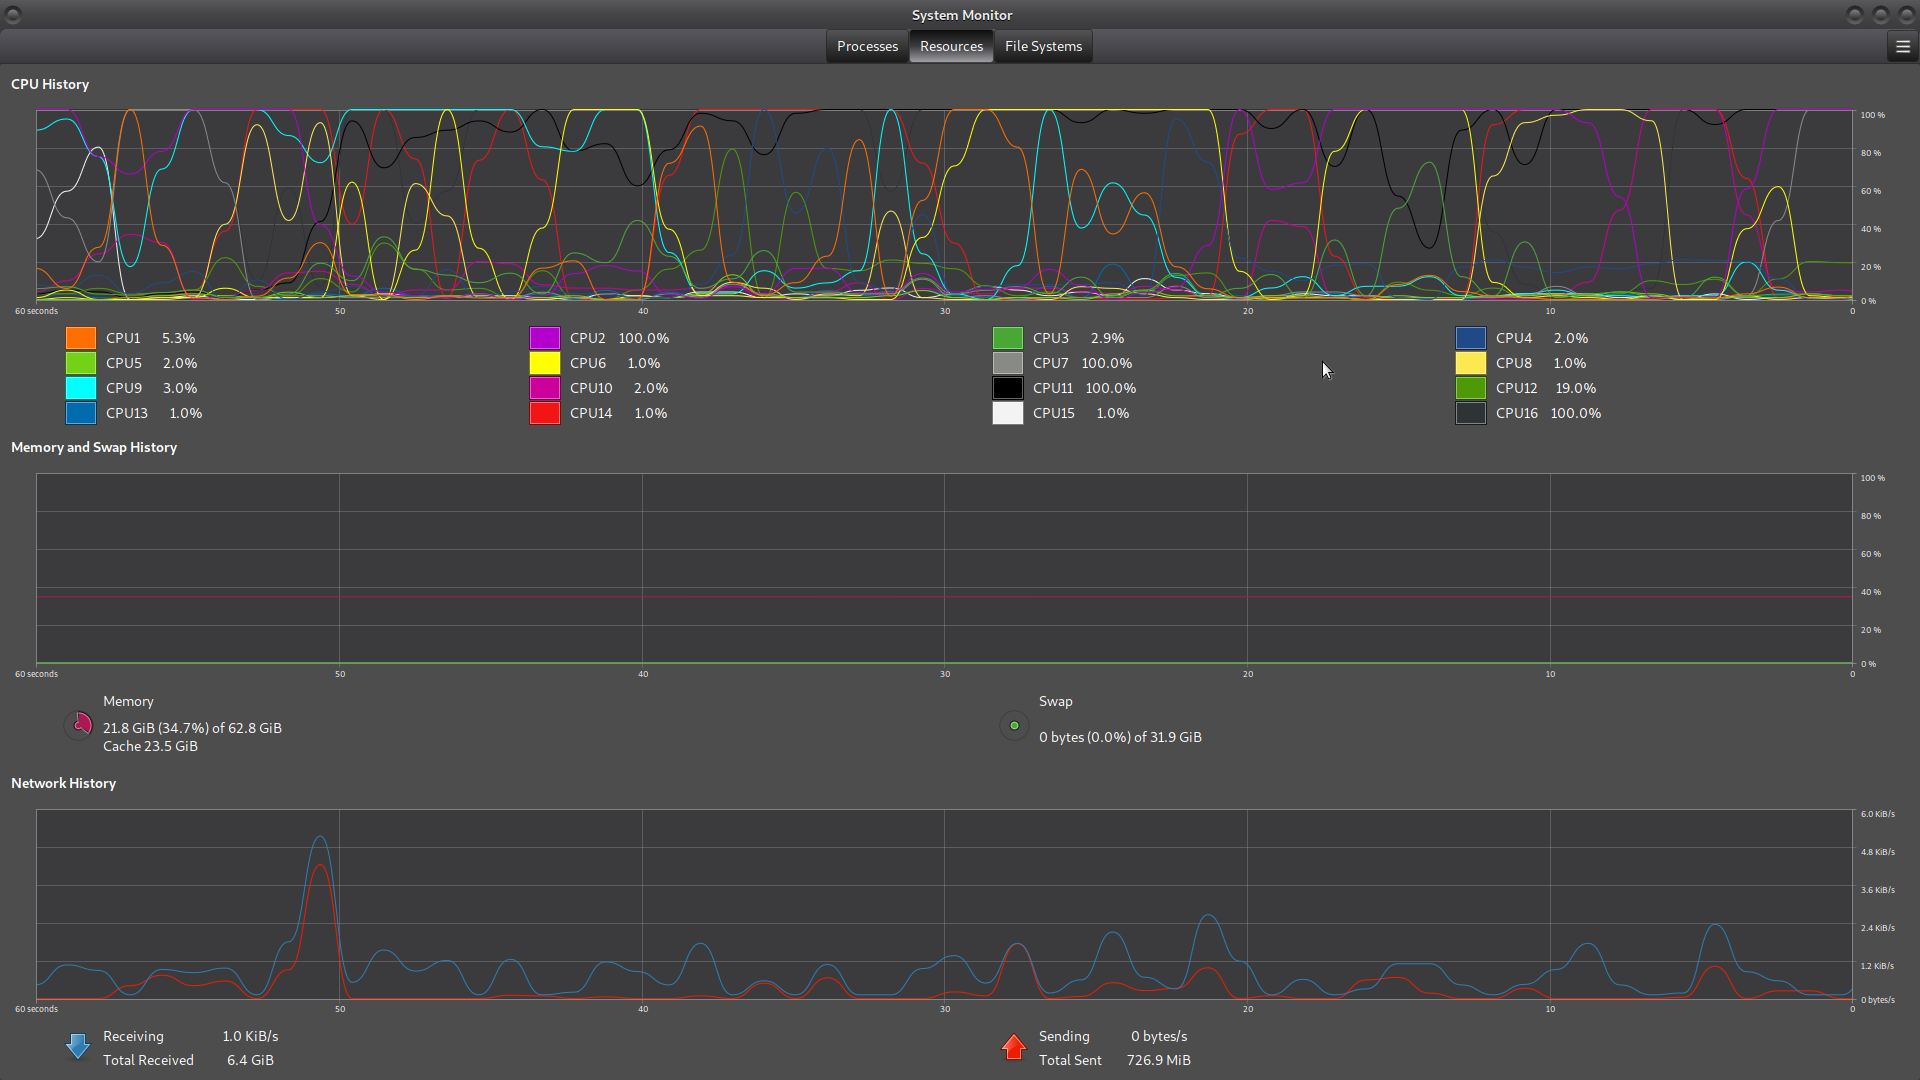Click the red Sending up-arrow icon
This screenshot has width=1920, height=1080.
click(1014, 1046)
